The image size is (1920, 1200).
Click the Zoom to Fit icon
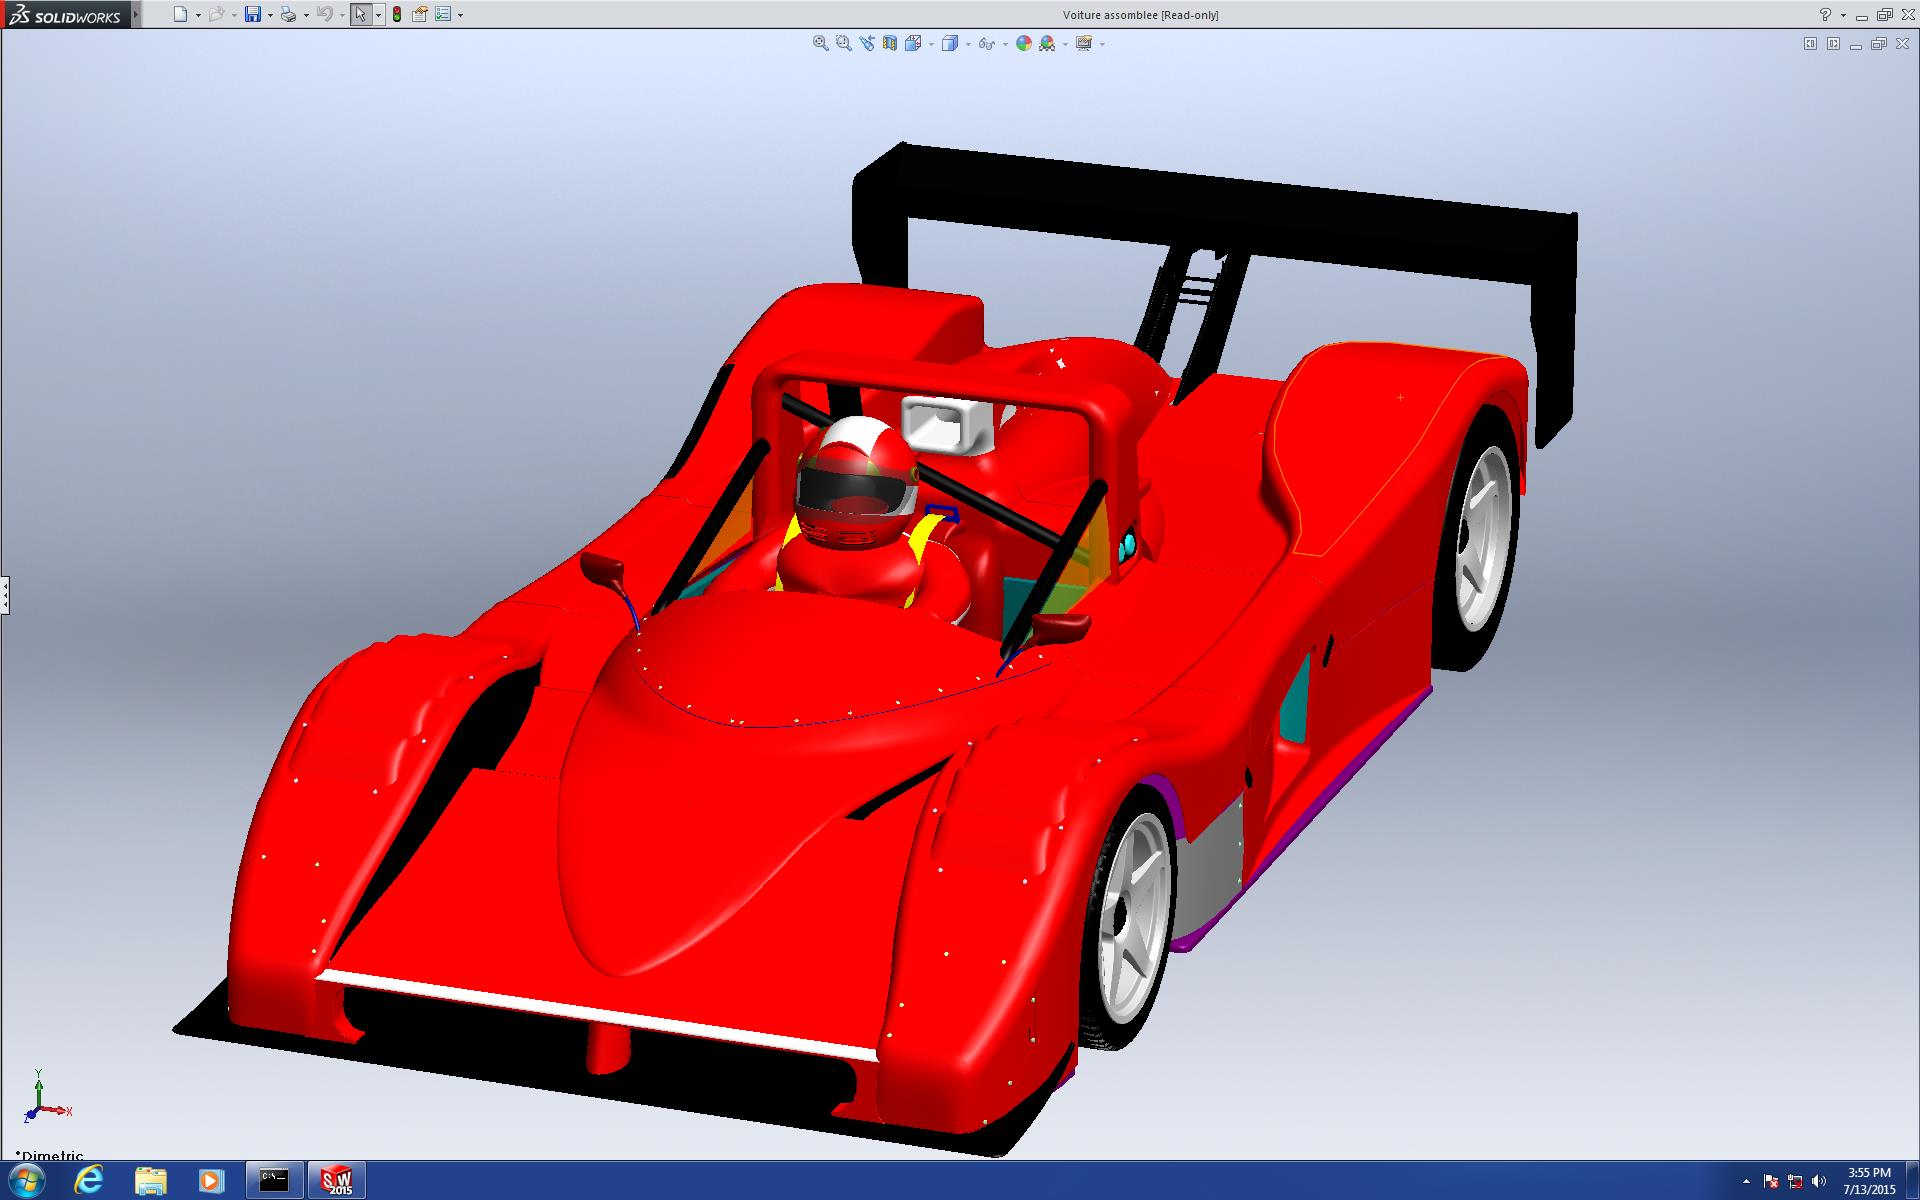[820, 43]
